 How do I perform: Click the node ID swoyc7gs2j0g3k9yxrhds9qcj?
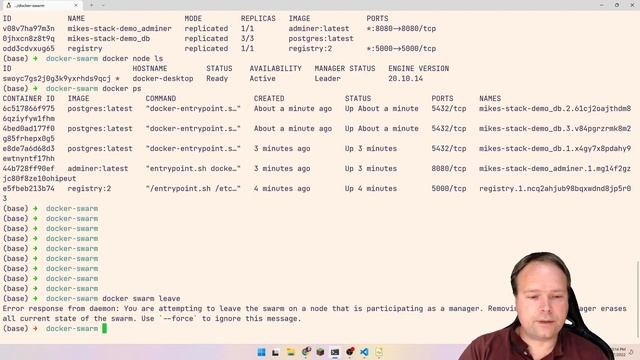pyautogui.click(x=57, y=79)
